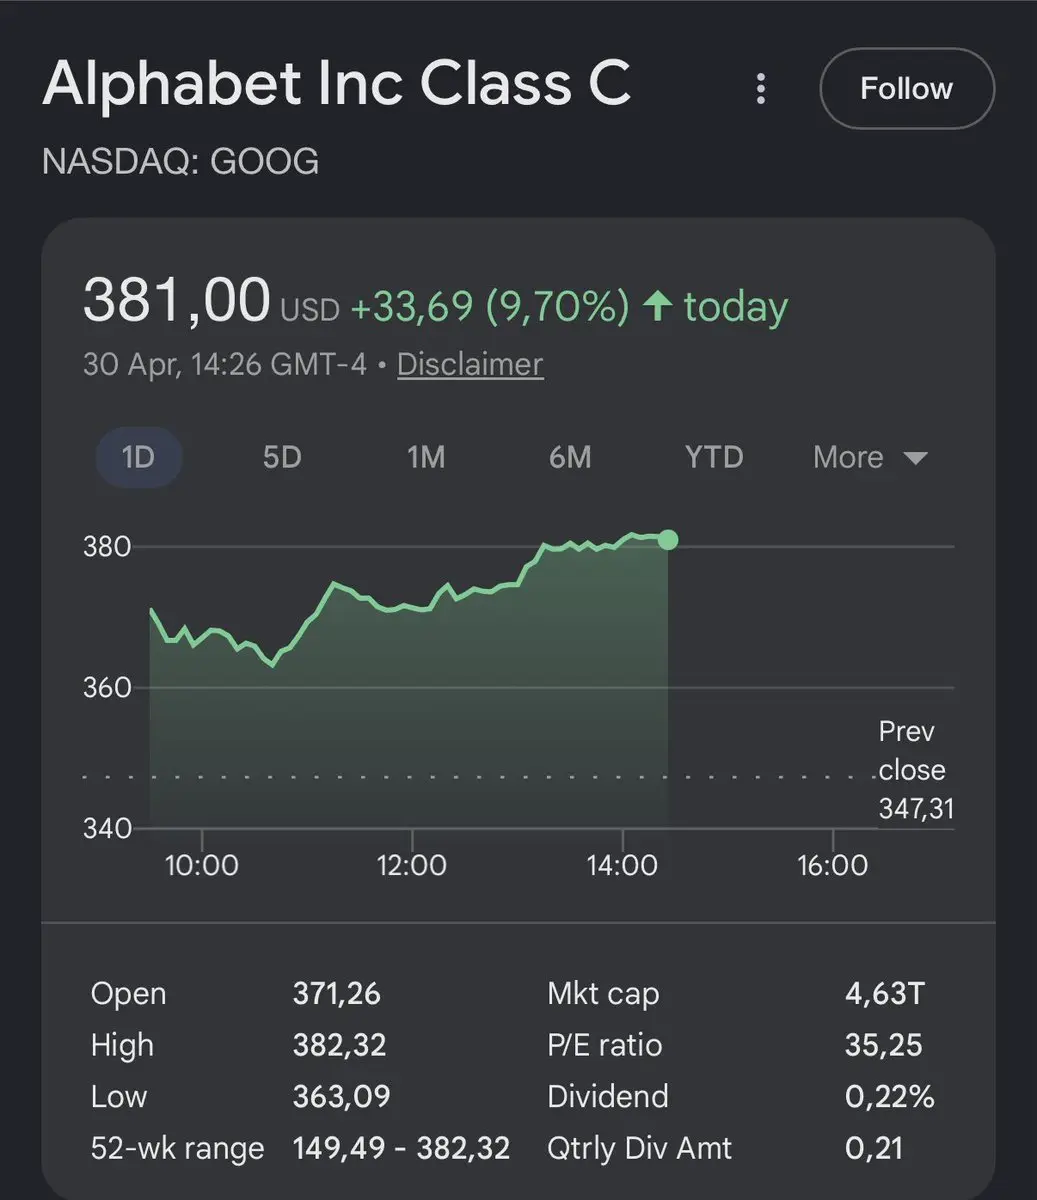Switch to the 5D chart range
Viewport: 1037px width, 1200px height.
[x=282, y=457]
